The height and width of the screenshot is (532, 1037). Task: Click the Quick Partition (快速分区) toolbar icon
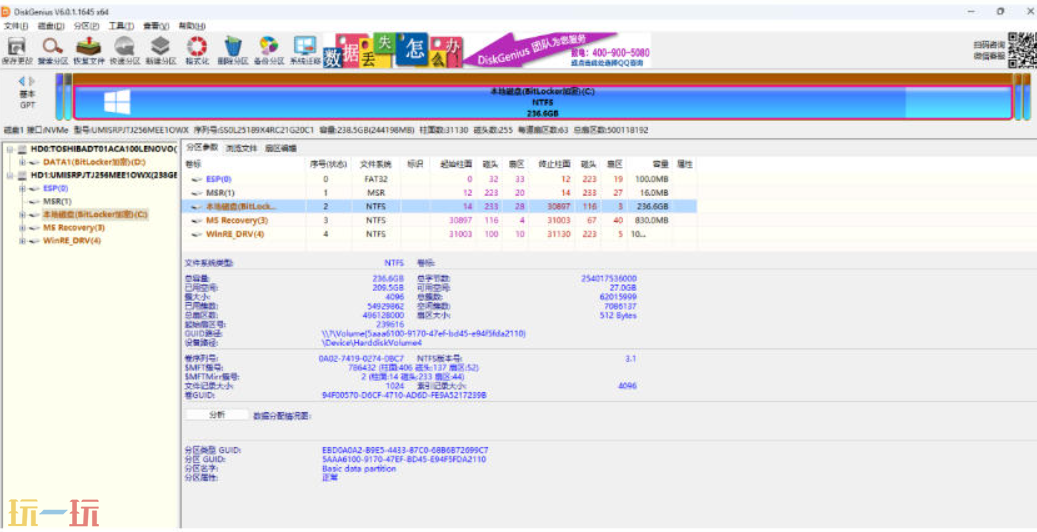124,50
